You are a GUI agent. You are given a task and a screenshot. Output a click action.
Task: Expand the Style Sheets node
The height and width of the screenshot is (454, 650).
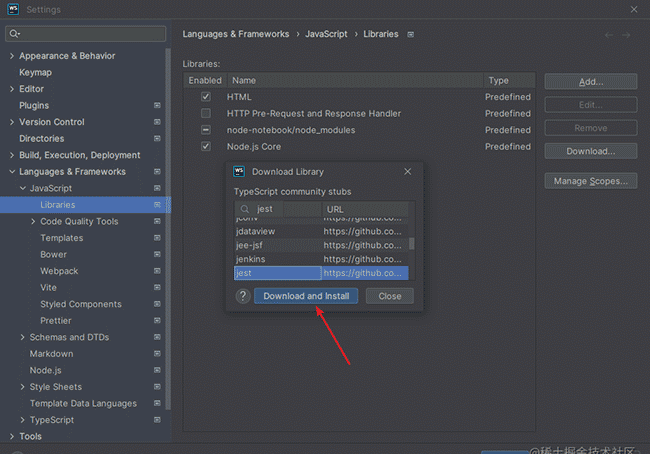[22, 387]
